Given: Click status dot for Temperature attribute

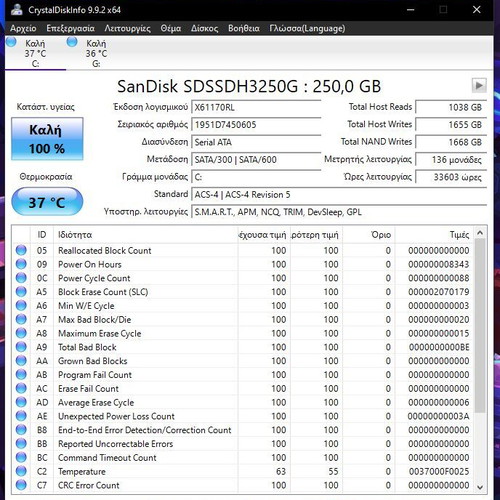Looking at the screenshot, I should coord(21,471).
